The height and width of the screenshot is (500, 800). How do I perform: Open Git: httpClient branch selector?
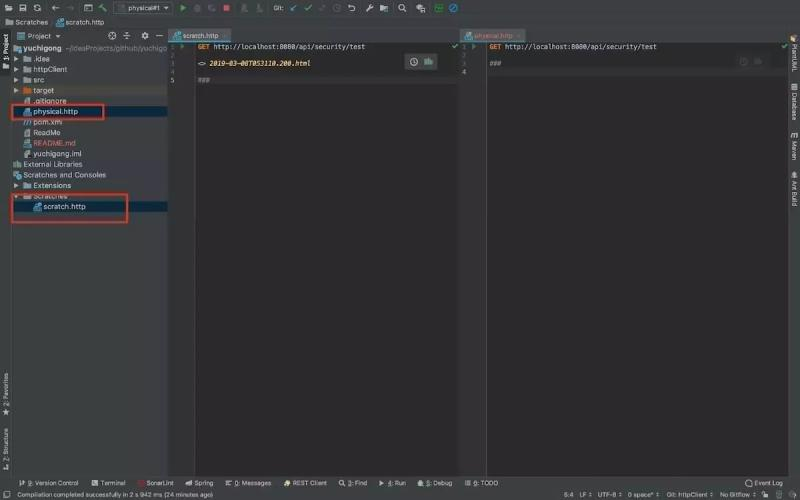point(689,495)
